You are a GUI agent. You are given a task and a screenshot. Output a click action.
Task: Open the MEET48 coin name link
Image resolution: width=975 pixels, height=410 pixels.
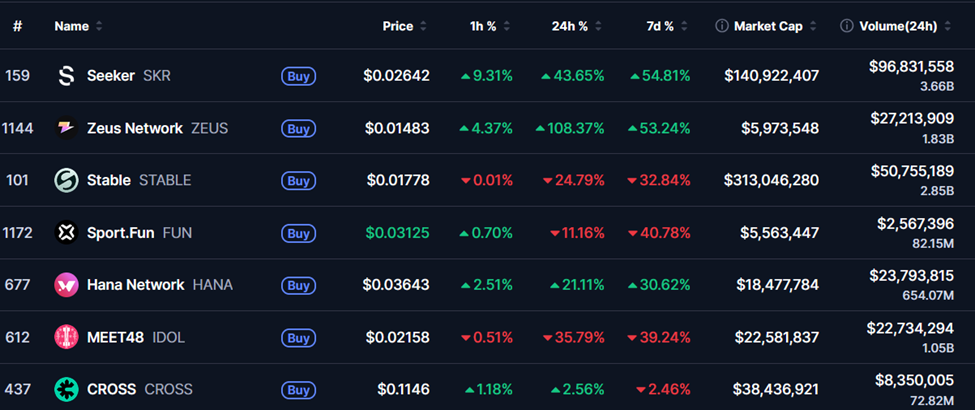115,338
